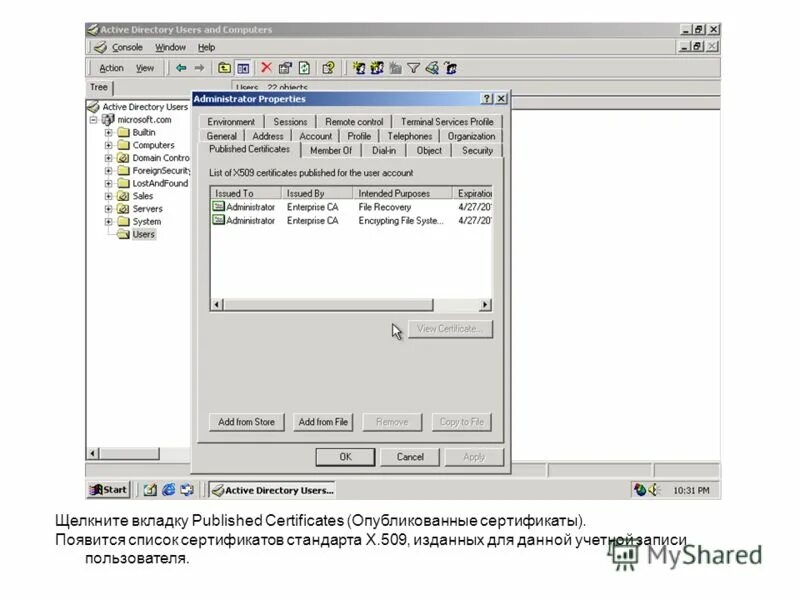Viewport: 800px width, 600px height.
Task: Collapse the microsoft.com tree node
Action: coord(93,120)
